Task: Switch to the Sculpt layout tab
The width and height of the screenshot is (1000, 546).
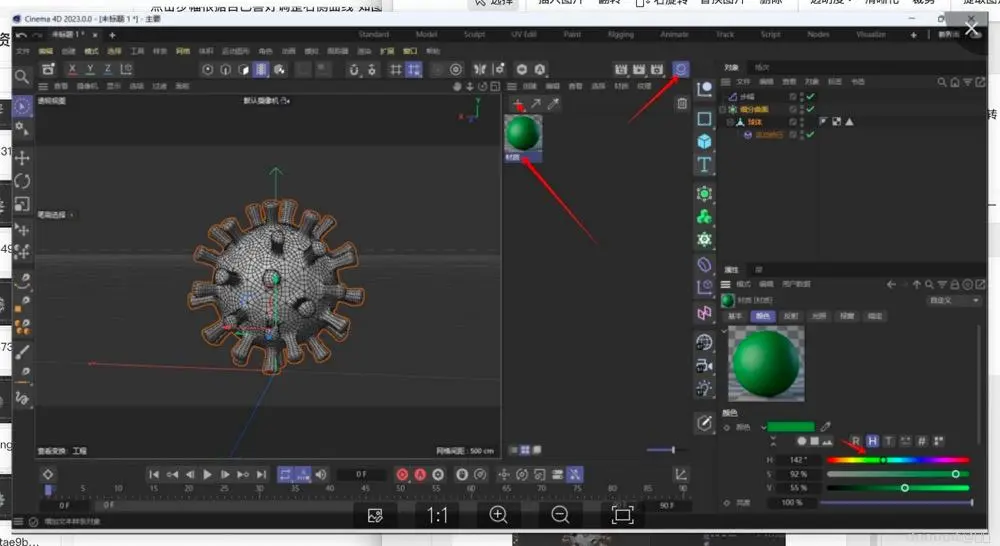Action: (474, 34)
